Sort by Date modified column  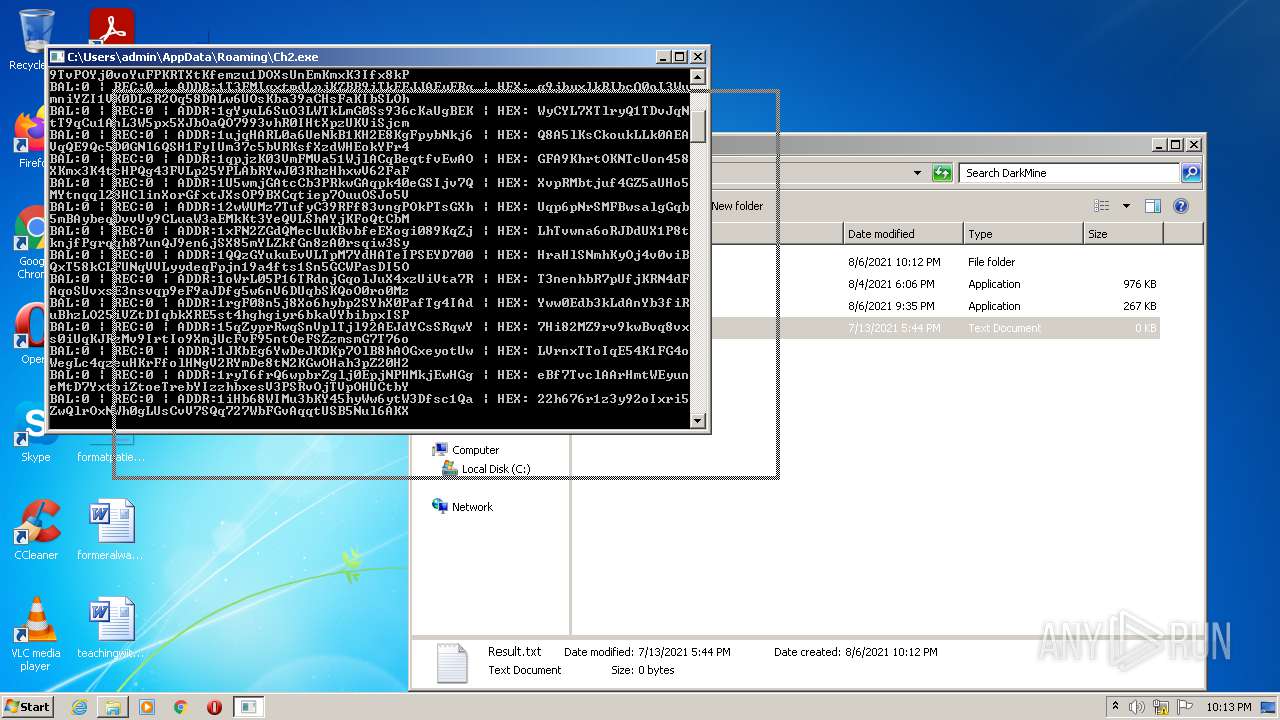[x=903, y=234]
